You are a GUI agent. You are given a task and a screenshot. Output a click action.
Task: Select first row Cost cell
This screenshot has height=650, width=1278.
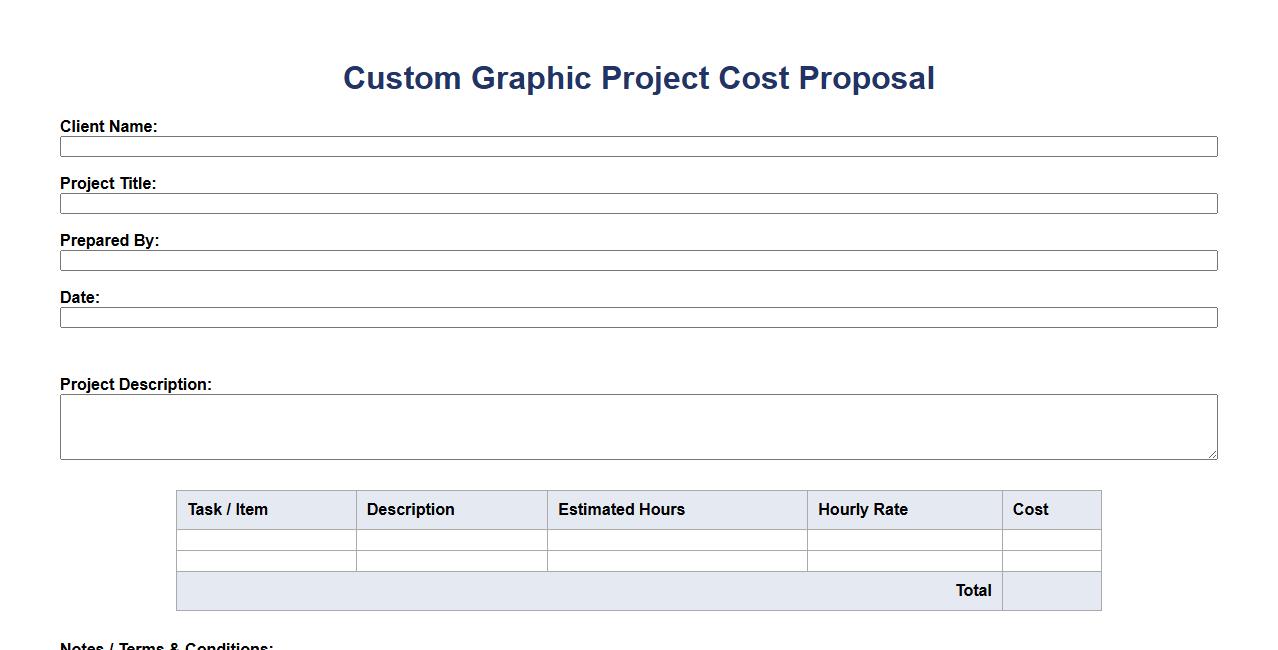pyautogui.click(x=1052, y=540)
